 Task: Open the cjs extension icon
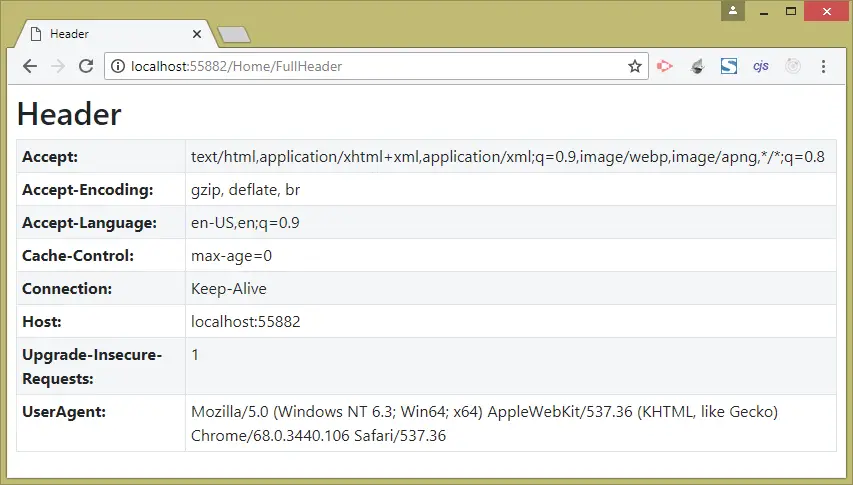(761, 66)
